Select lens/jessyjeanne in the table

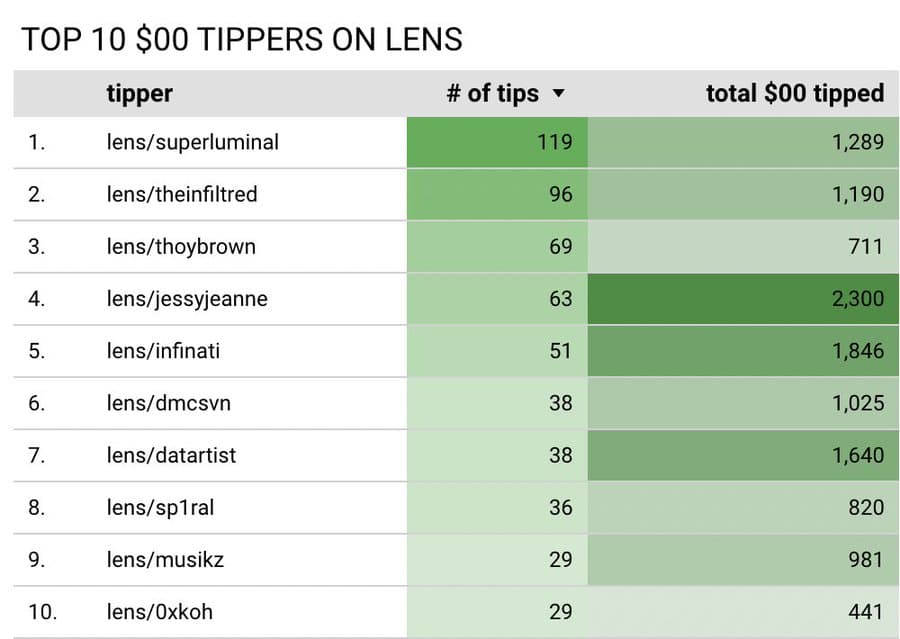pos(186,298)
